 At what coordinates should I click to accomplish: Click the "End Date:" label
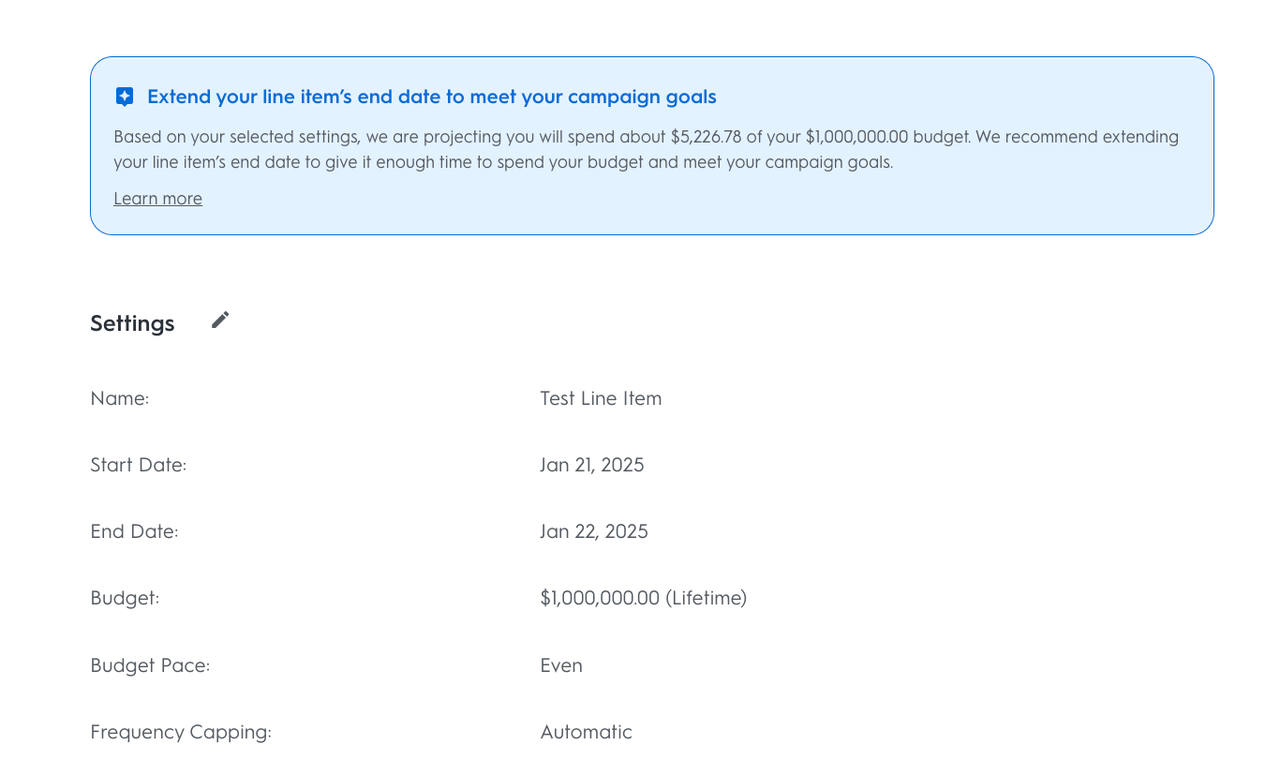point(134,532)
